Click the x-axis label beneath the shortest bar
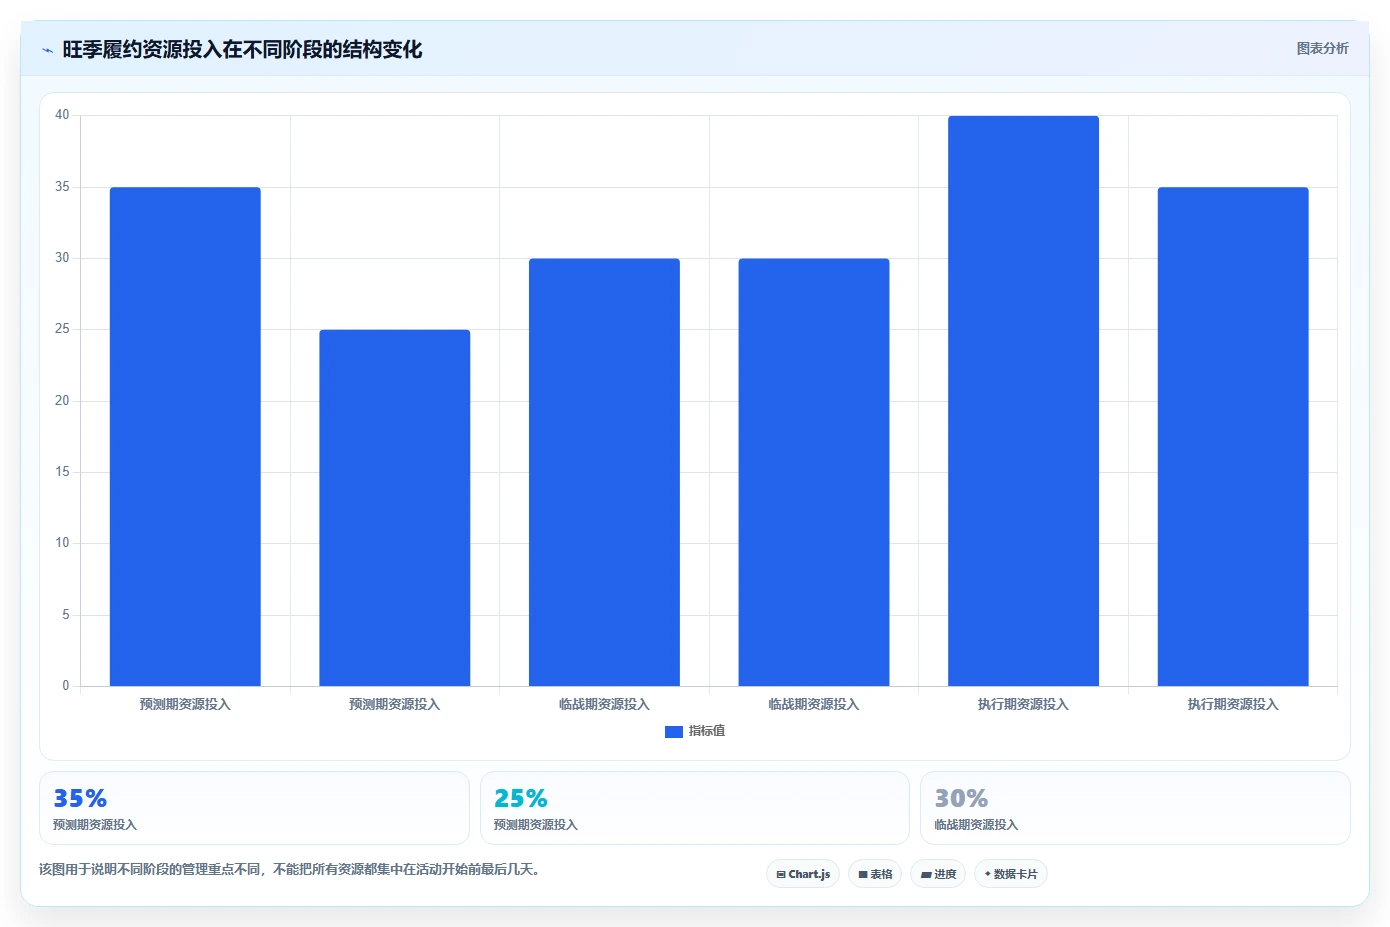Image resolution: width=1390 pixels, height=927 pixels. pyautogui.click(x=395, y=704)
